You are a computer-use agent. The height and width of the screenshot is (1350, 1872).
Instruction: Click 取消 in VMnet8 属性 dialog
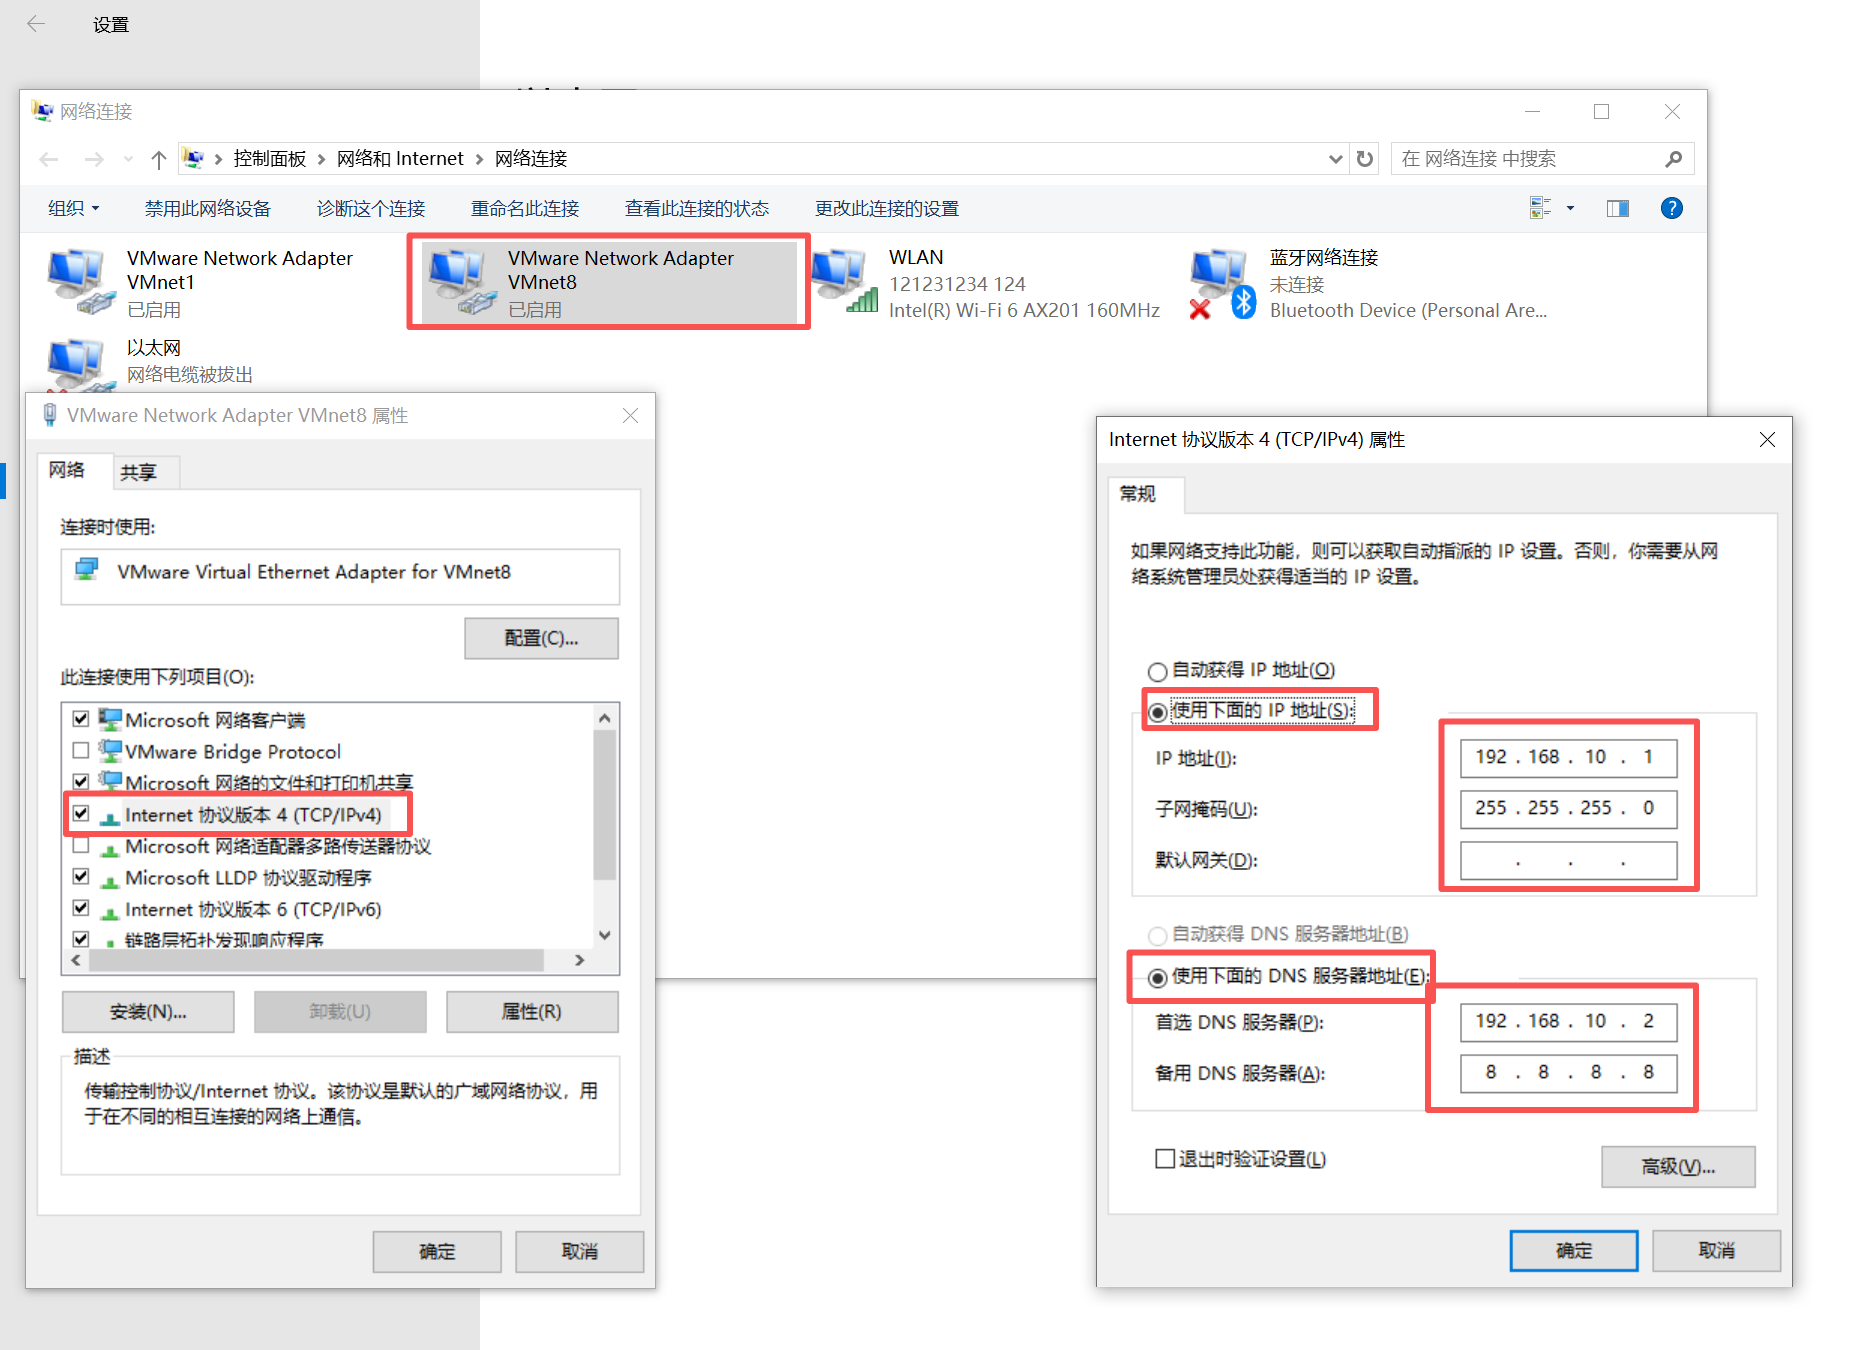[x=580, y=1252]
